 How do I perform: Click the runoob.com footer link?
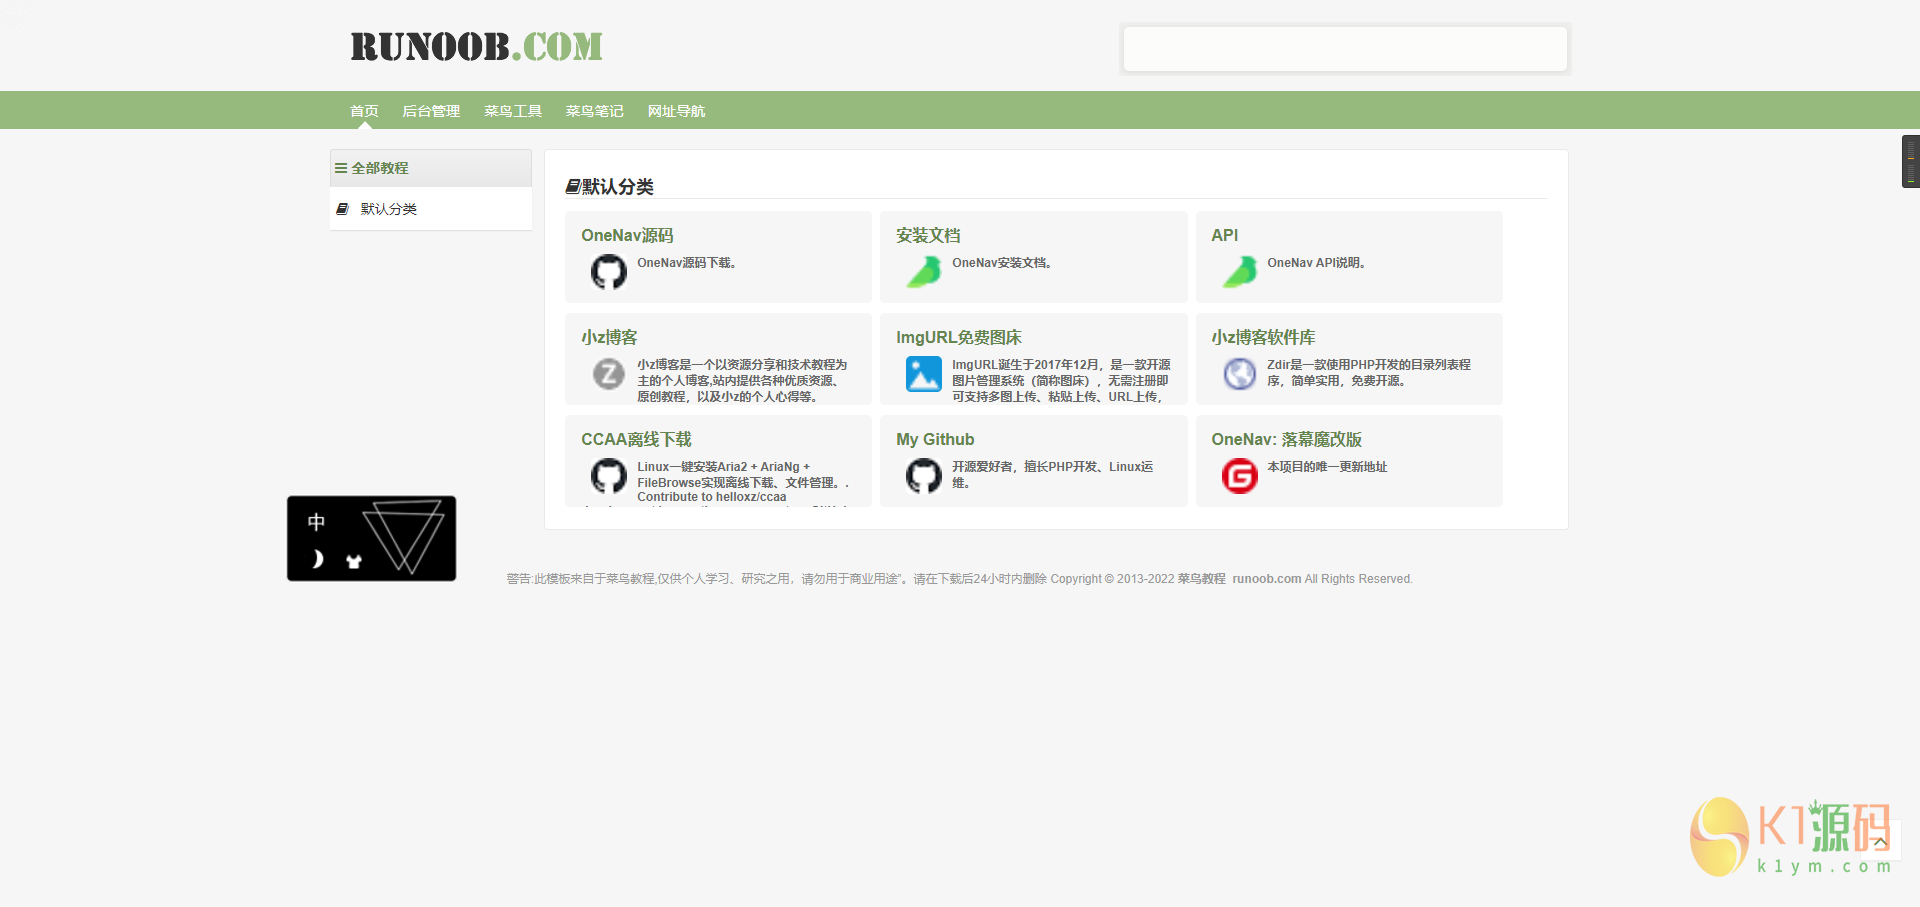1266,579
